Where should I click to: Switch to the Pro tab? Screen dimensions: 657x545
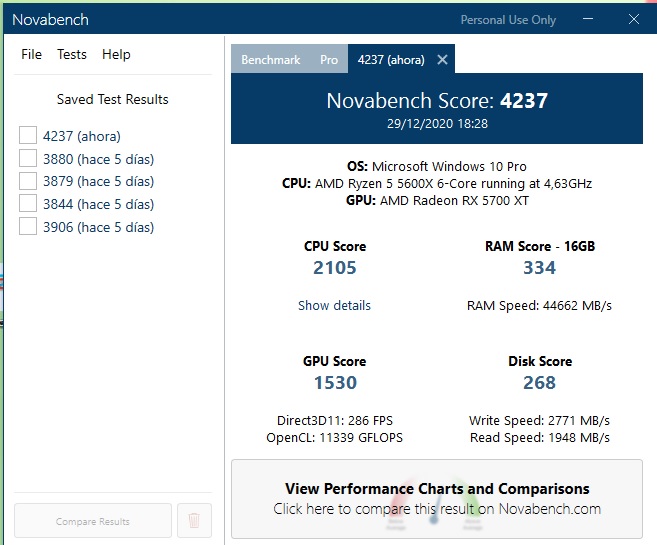tap(329, 59)
